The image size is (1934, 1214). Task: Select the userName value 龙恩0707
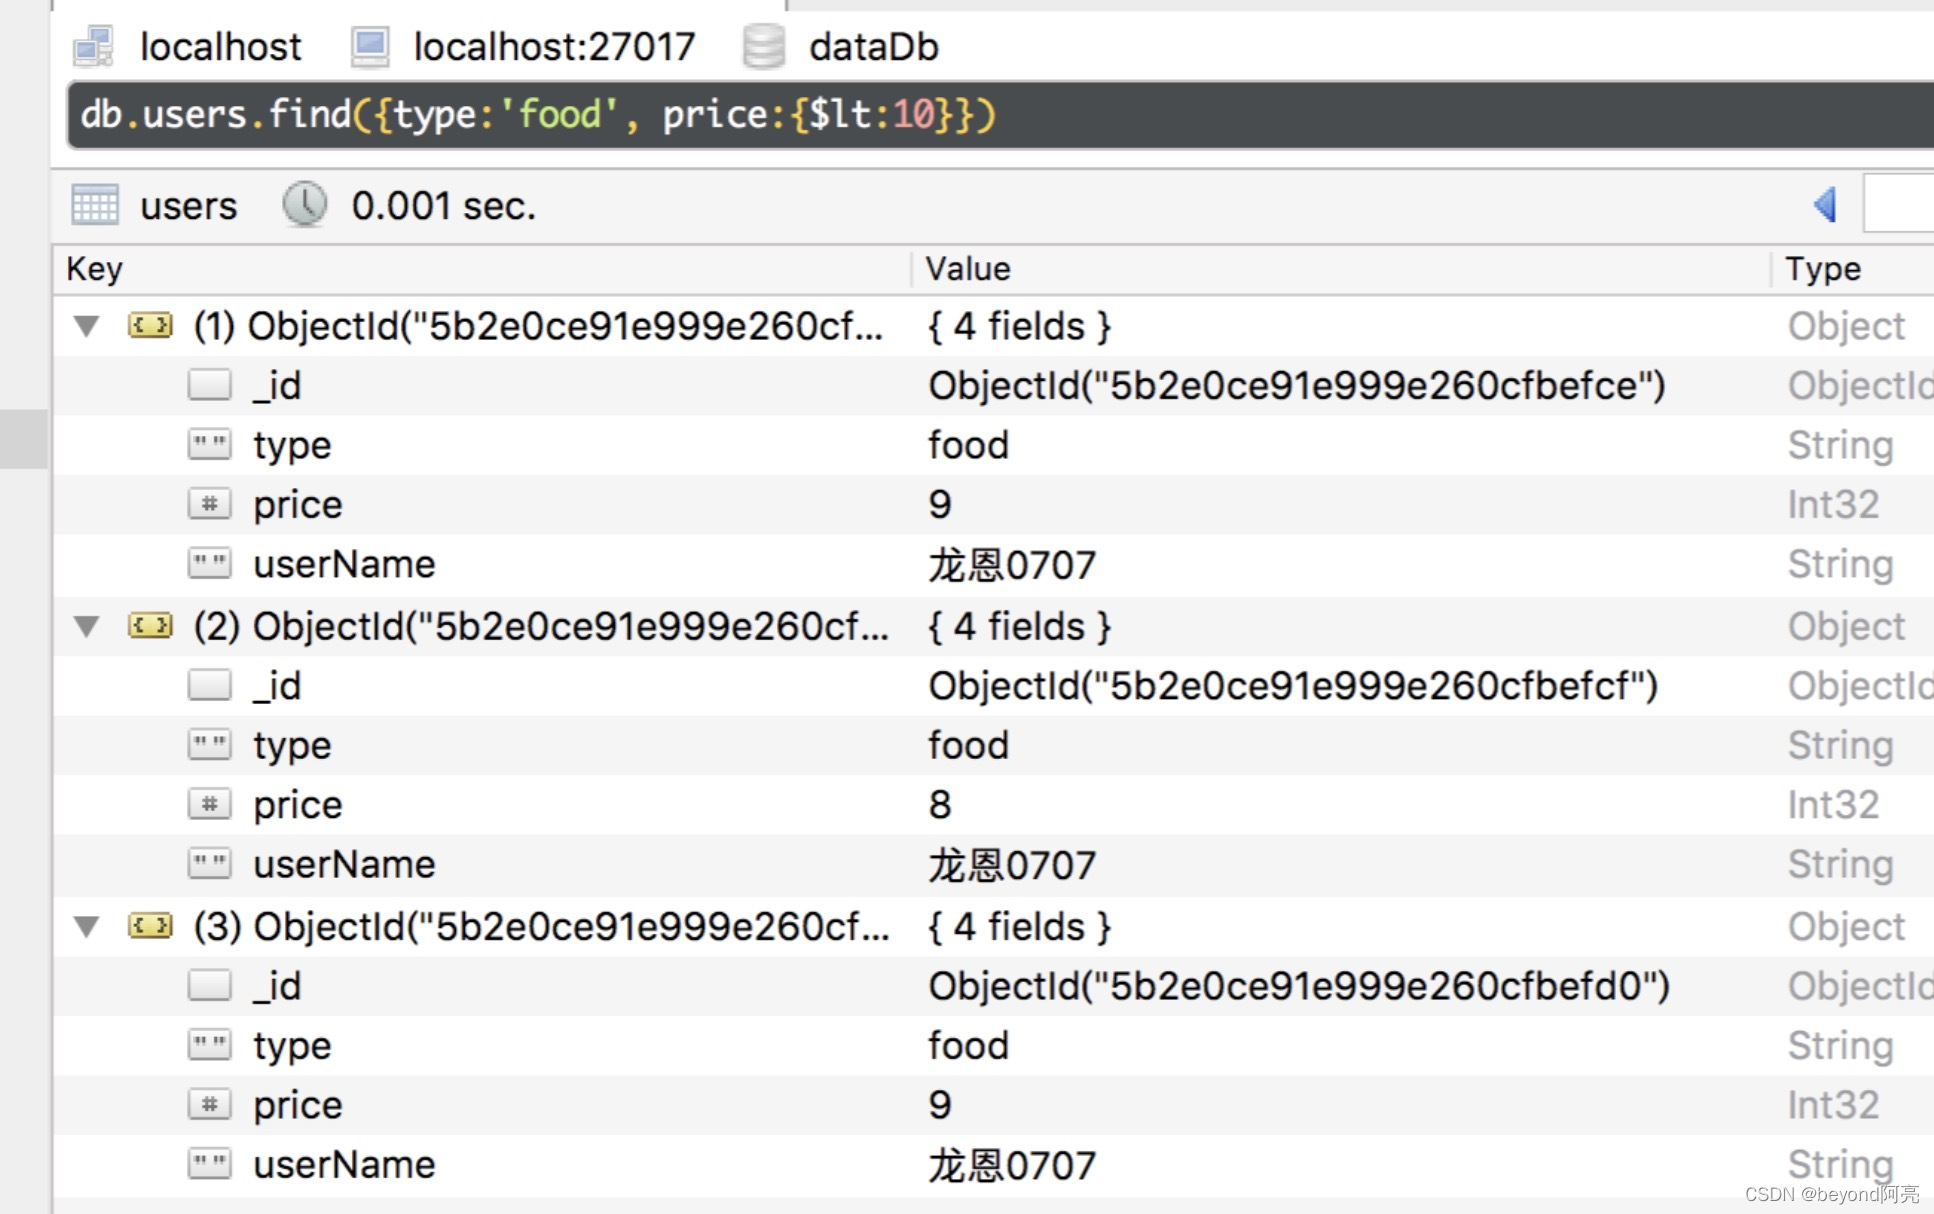pyautogui.click(x=1011, y=563)
